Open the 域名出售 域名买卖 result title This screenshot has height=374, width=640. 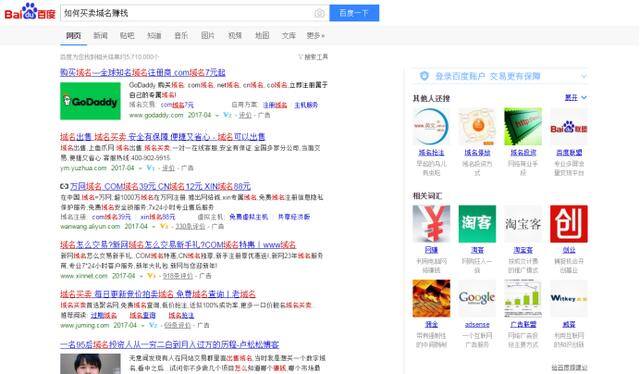tap(162, 136)
